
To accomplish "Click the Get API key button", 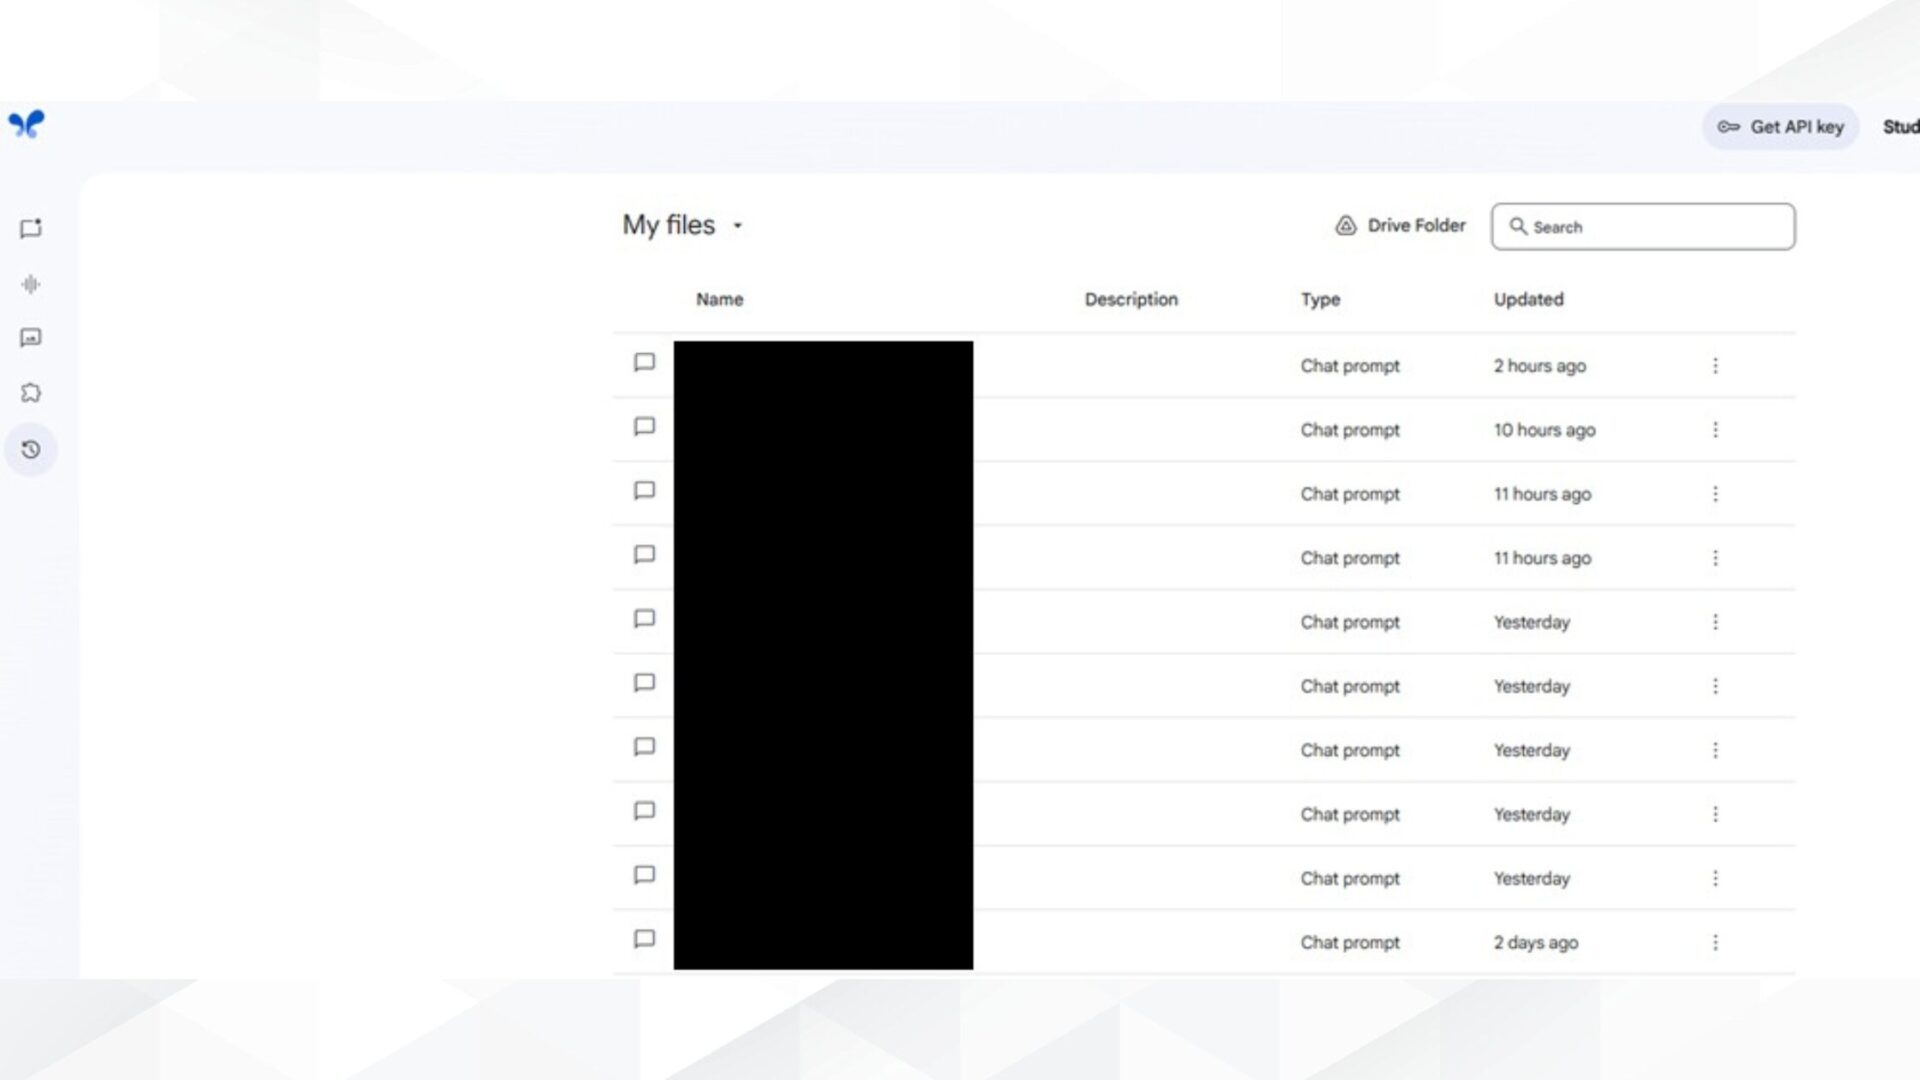I will (1780, 127).
